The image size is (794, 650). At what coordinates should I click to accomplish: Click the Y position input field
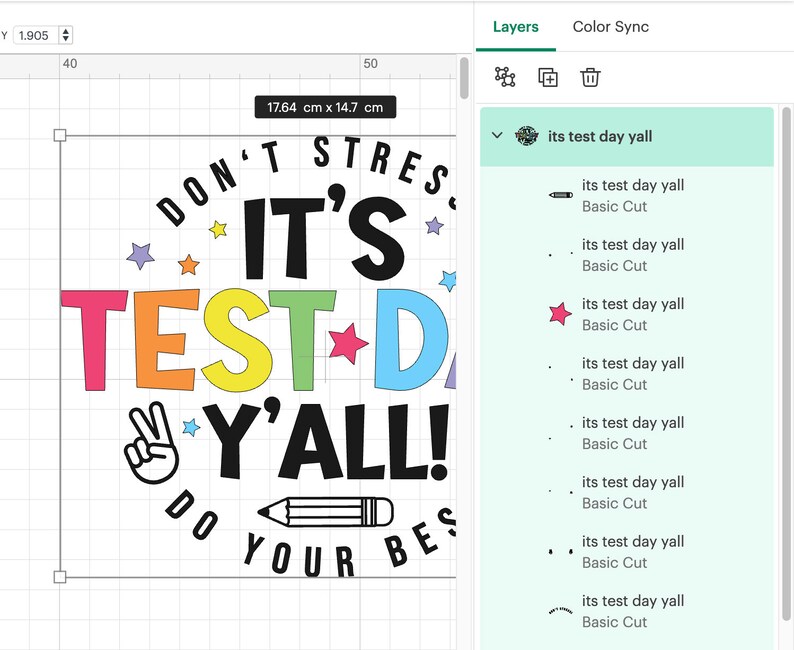pyautogui.click(x=35, y=35)
